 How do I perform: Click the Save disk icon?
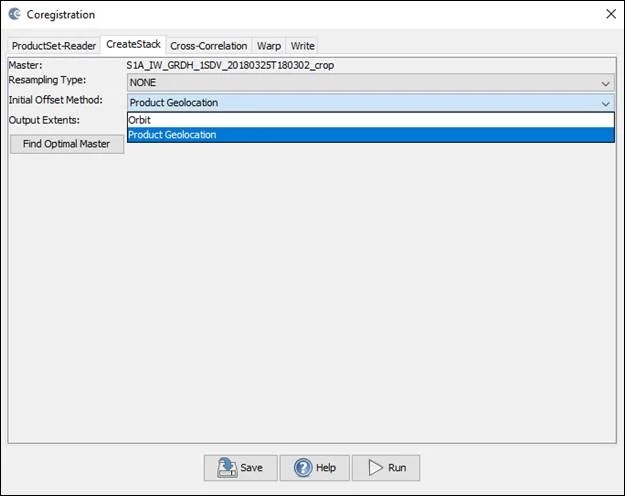[x=226, y=468]
